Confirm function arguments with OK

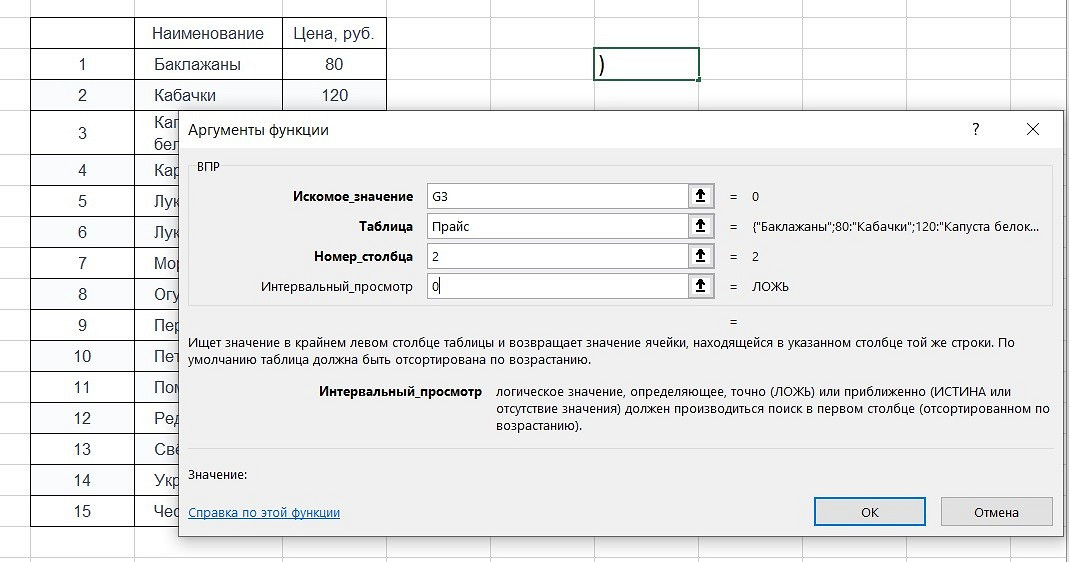870,512
